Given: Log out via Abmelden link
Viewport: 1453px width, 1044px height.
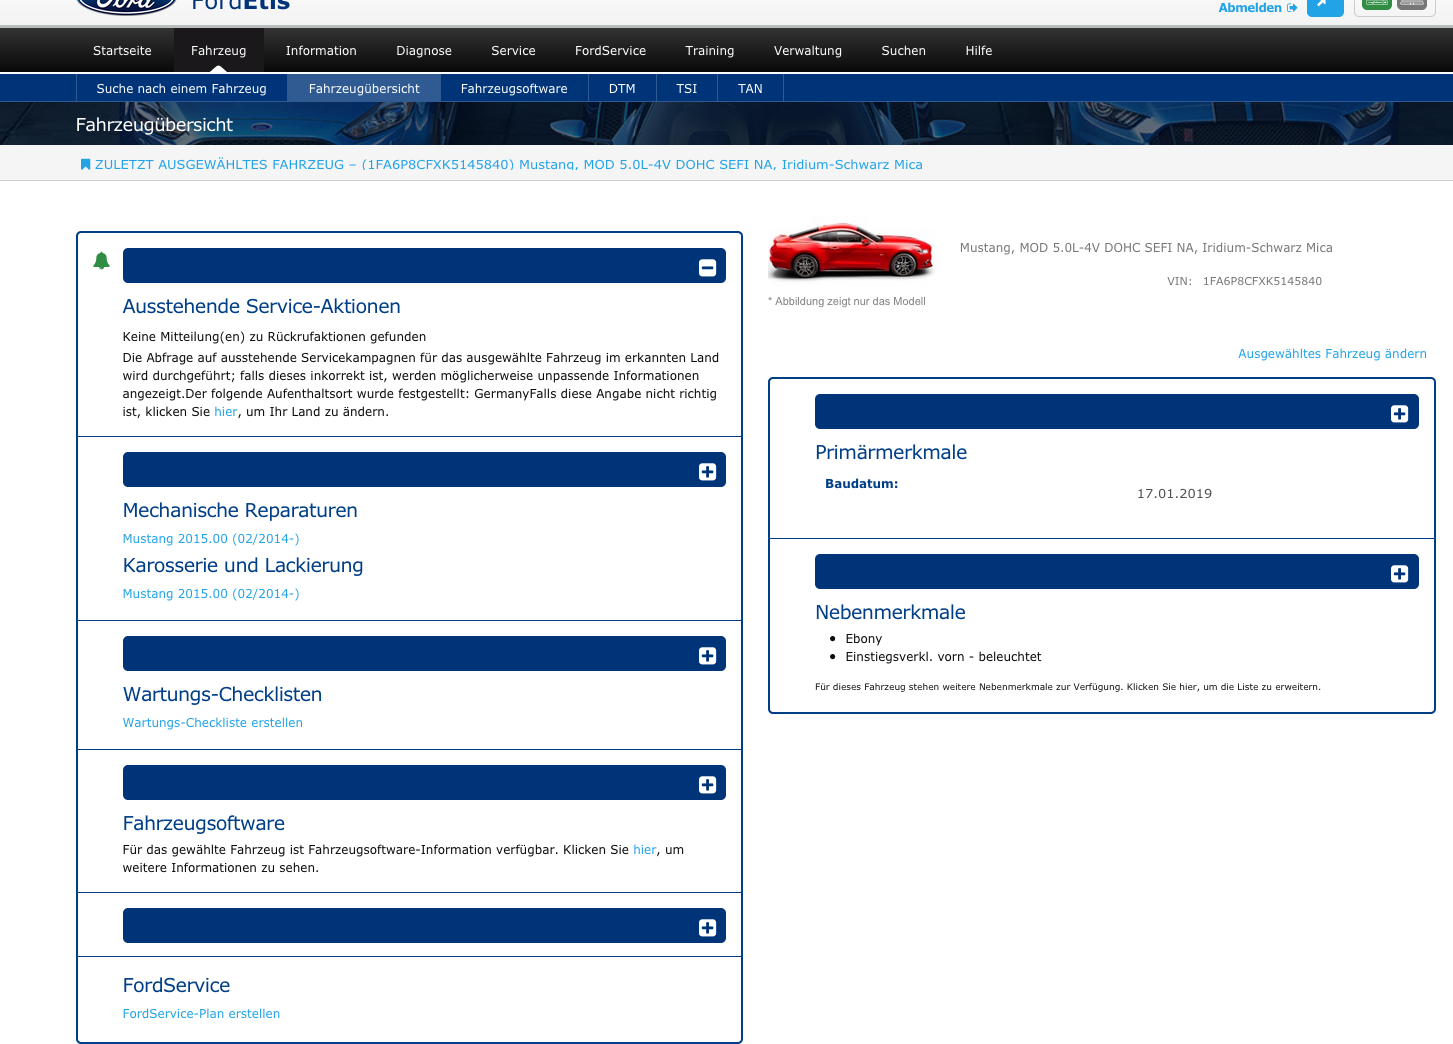Looking at the screenshot, I should 1257,7.
